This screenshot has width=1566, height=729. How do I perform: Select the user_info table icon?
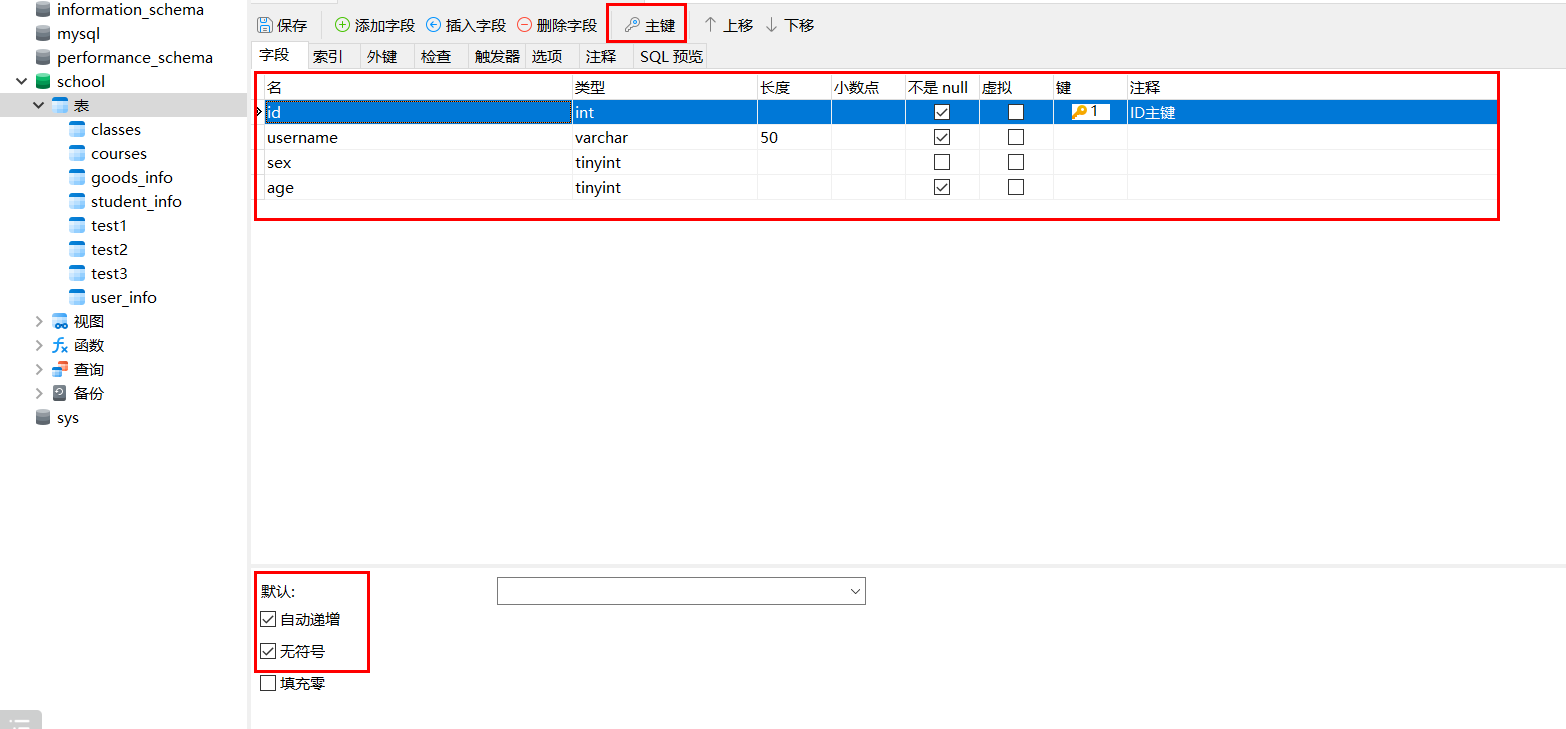coord(77,297)
